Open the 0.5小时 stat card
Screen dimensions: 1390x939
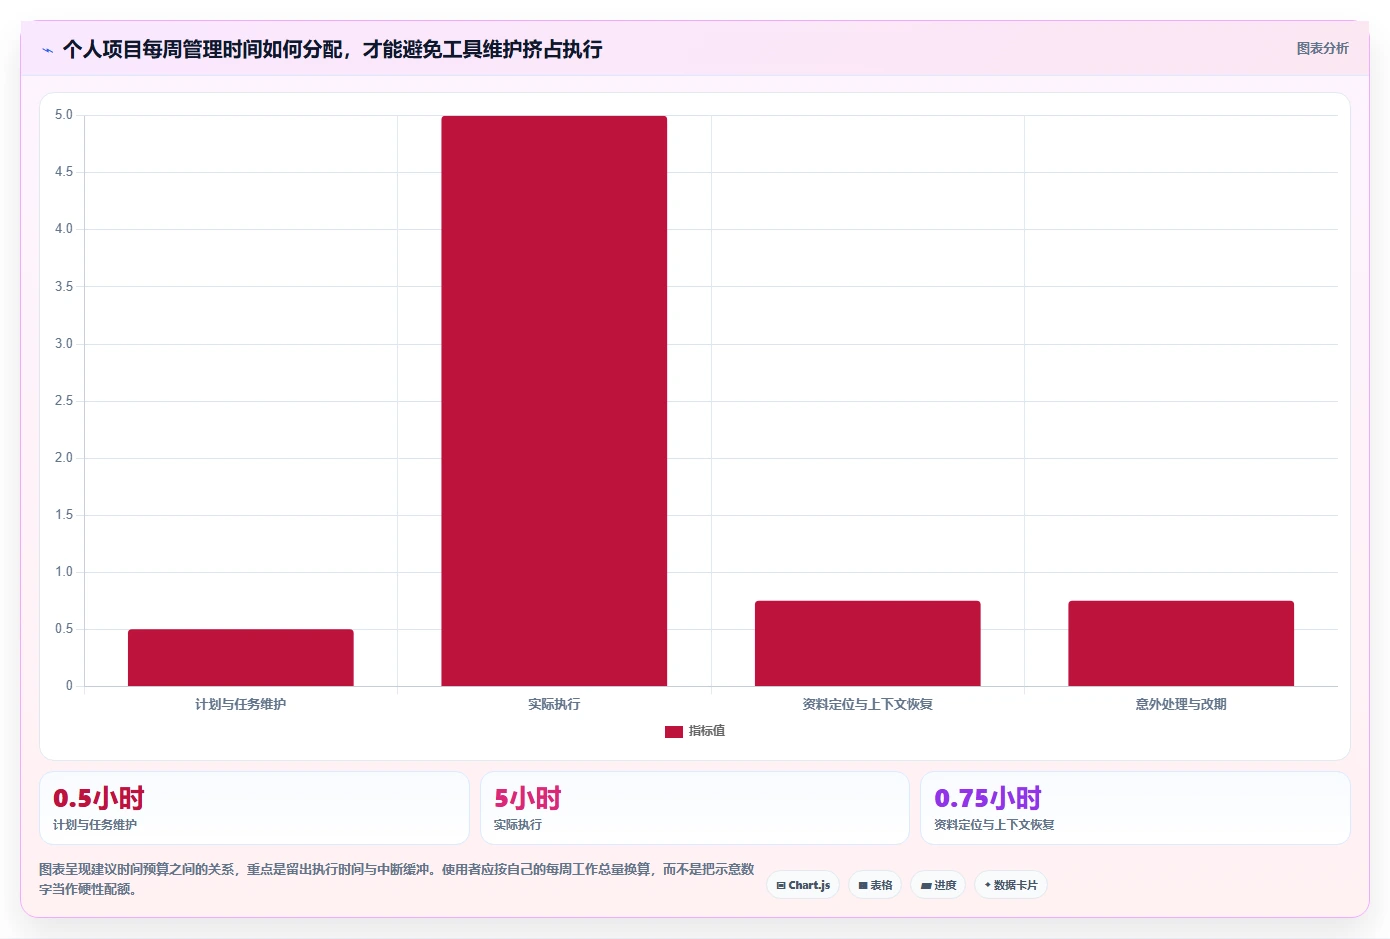254,808
